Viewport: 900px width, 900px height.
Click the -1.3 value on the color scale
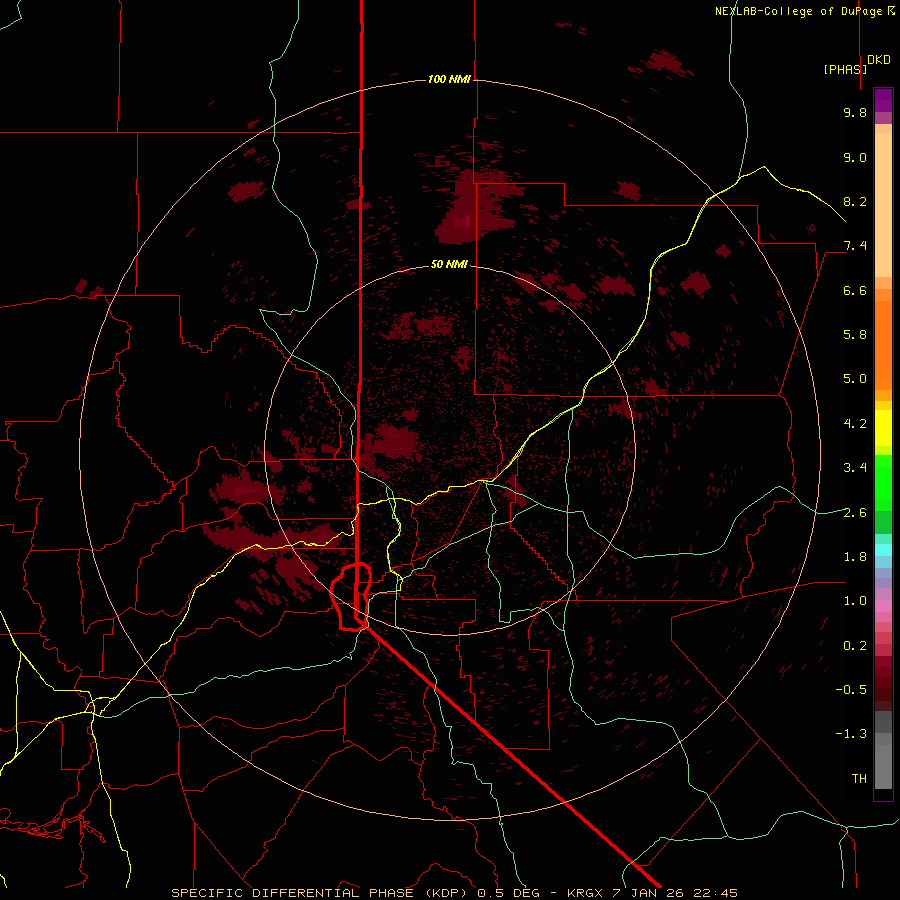(851, 734)
